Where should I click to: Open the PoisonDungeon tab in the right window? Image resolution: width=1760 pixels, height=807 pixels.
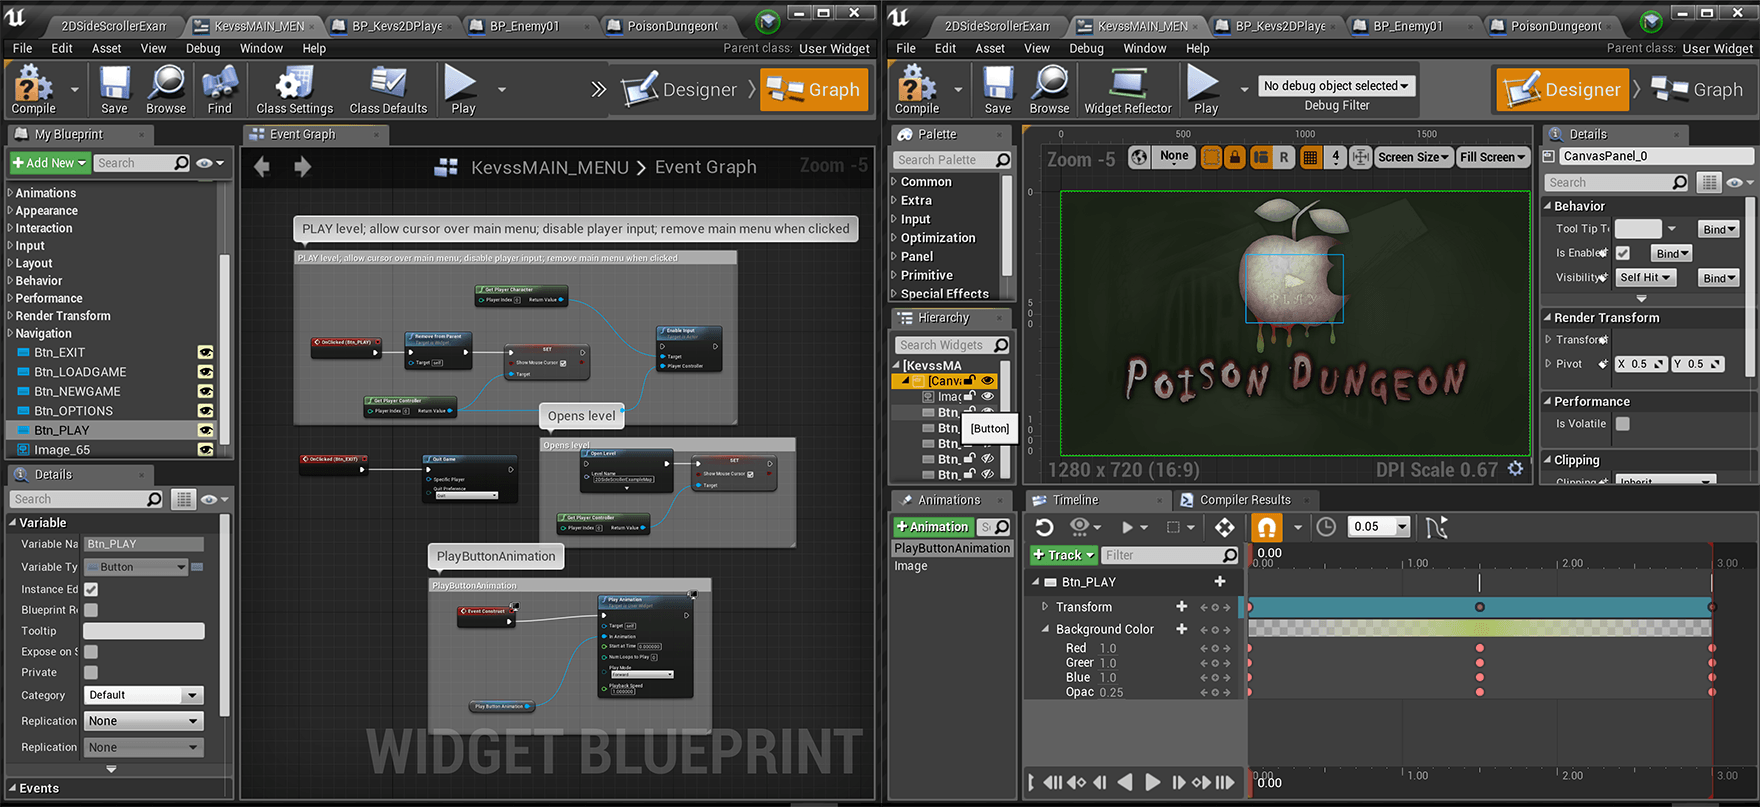pos(1554,26)
